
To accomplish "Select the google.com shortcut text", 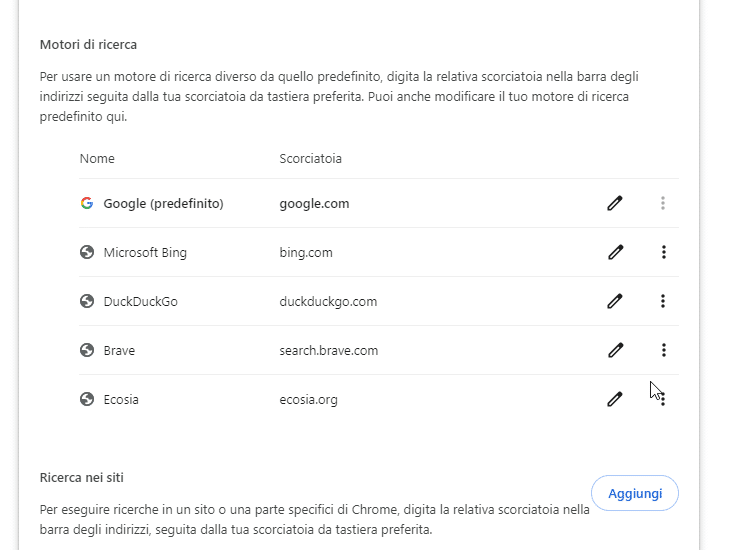I will coord(314,204).
